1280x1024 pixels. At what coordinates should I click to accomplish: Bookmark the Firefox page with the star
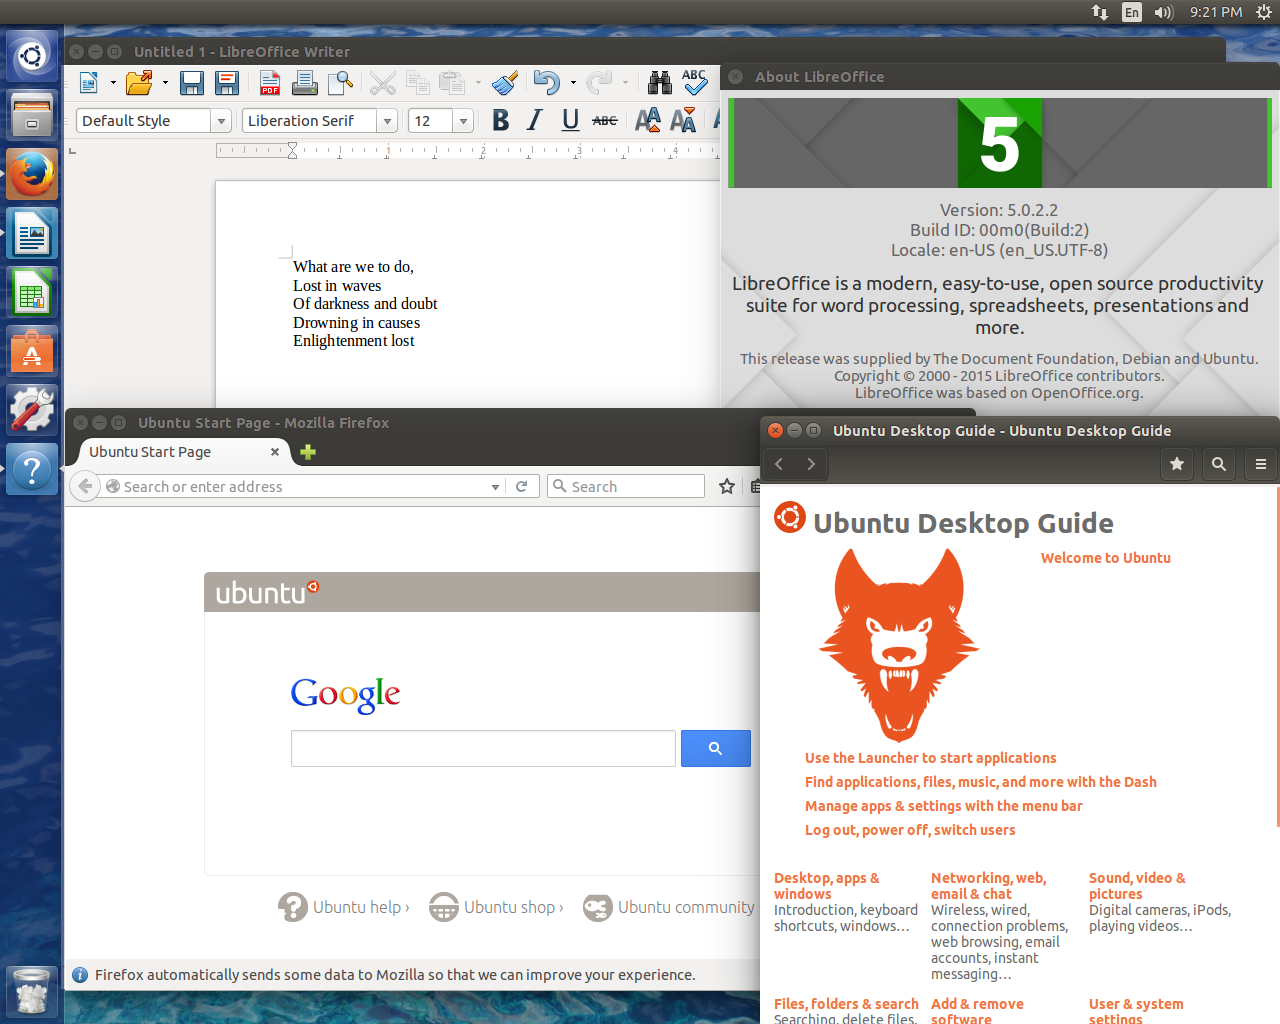(727, 487)
